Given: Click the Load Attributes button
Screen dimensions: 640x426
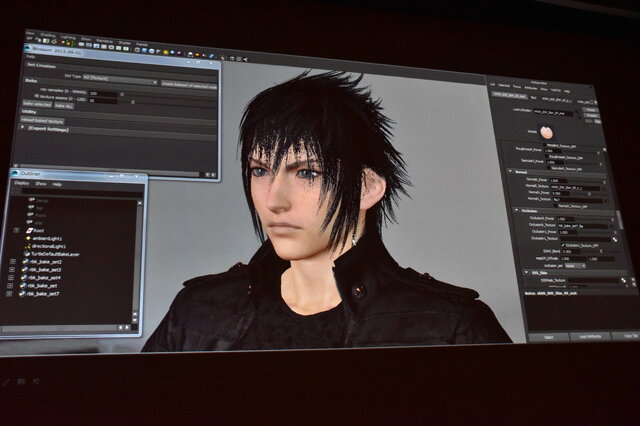Looking at the screenshot, I should point(590,337).
